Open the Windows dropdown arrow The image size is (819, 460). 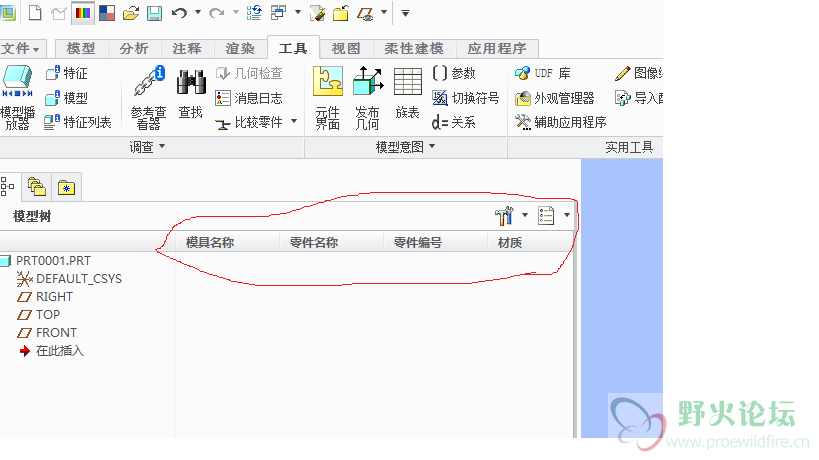(x=298, y=12)
